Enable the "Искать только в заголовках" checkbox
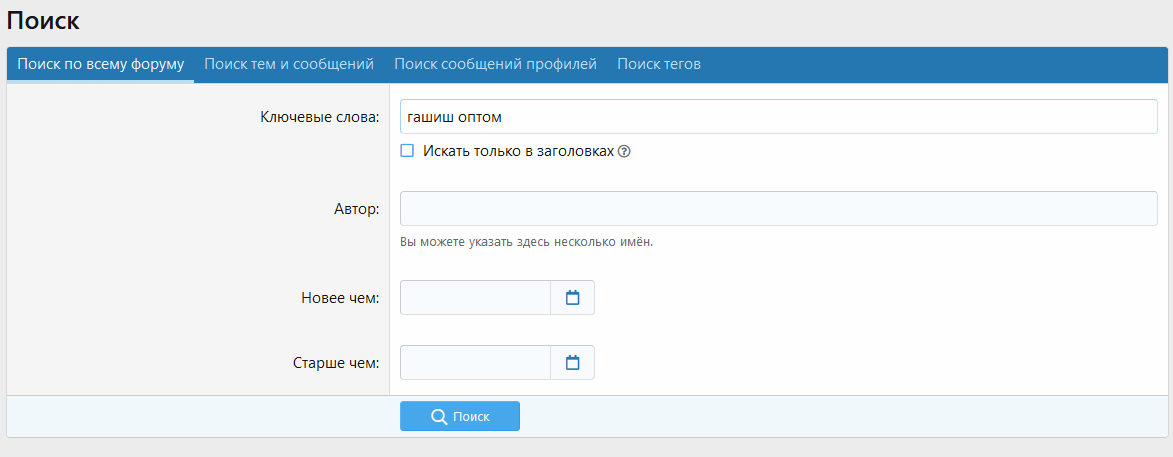This screenshot has width=1173, height=457. pos(407,151)
